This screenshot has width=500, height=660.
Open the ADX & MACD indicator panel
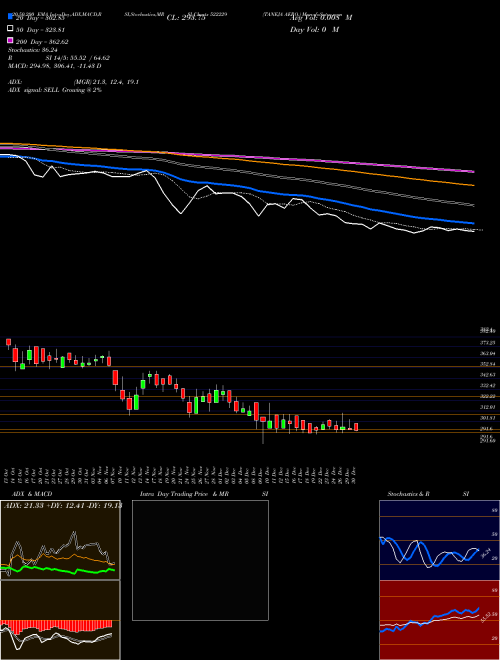pyautogui.click(x=60, y=580)
